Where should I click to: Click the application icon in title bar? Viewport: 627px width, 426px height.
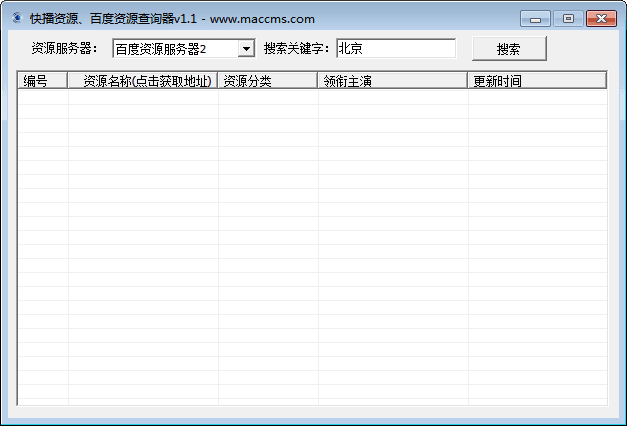16,18
